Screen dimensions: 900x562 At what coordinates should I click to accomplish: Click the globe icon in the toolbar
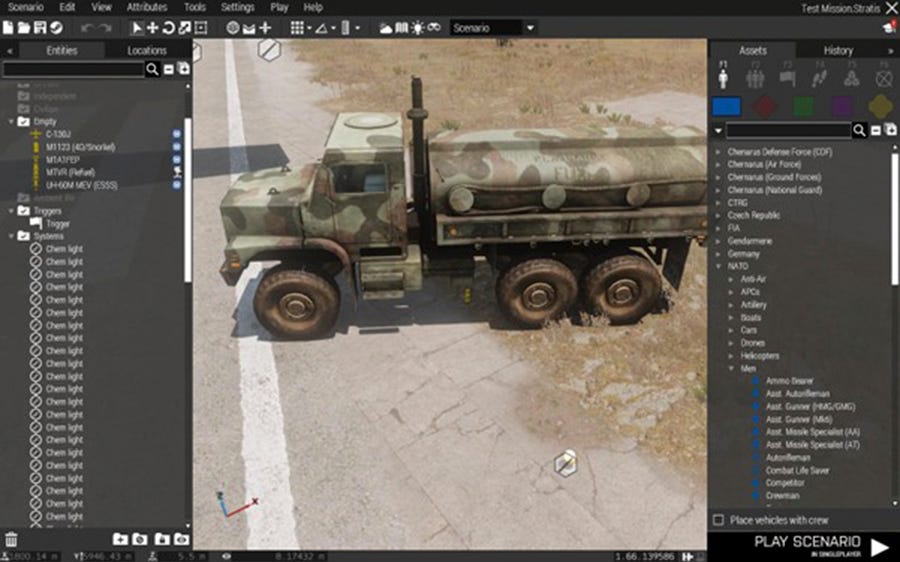click(232, 28)
